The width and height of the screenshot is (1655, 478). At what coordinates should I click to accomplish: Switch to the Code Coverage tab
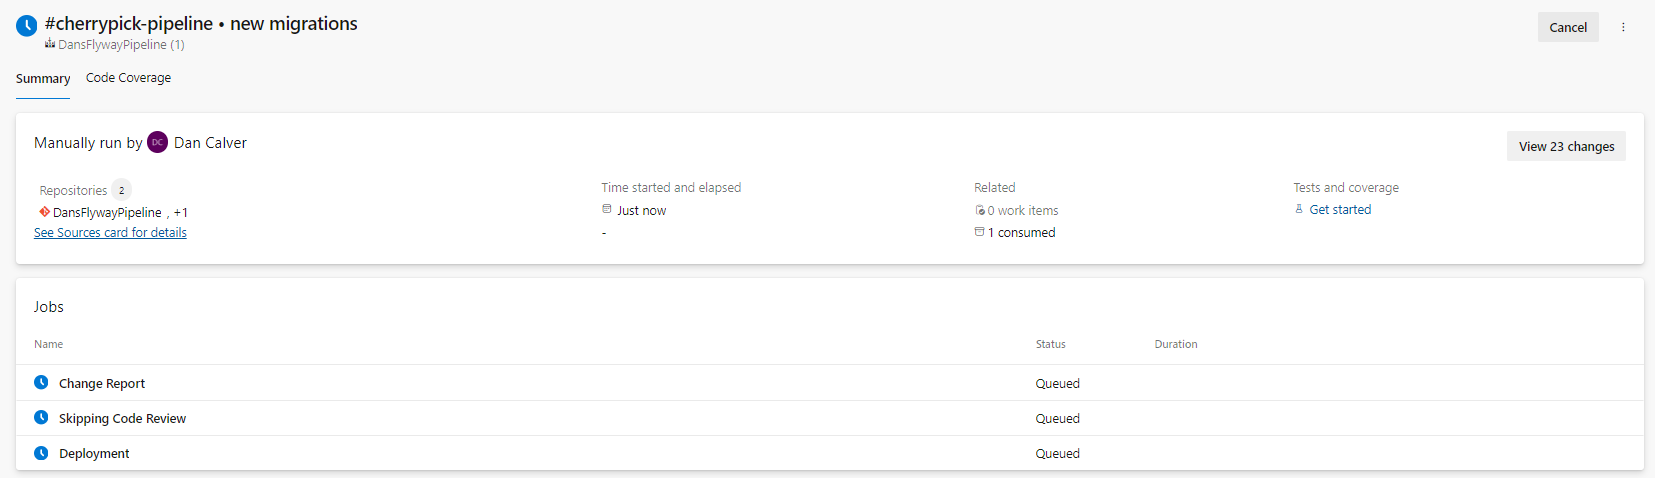pos(128,78)
